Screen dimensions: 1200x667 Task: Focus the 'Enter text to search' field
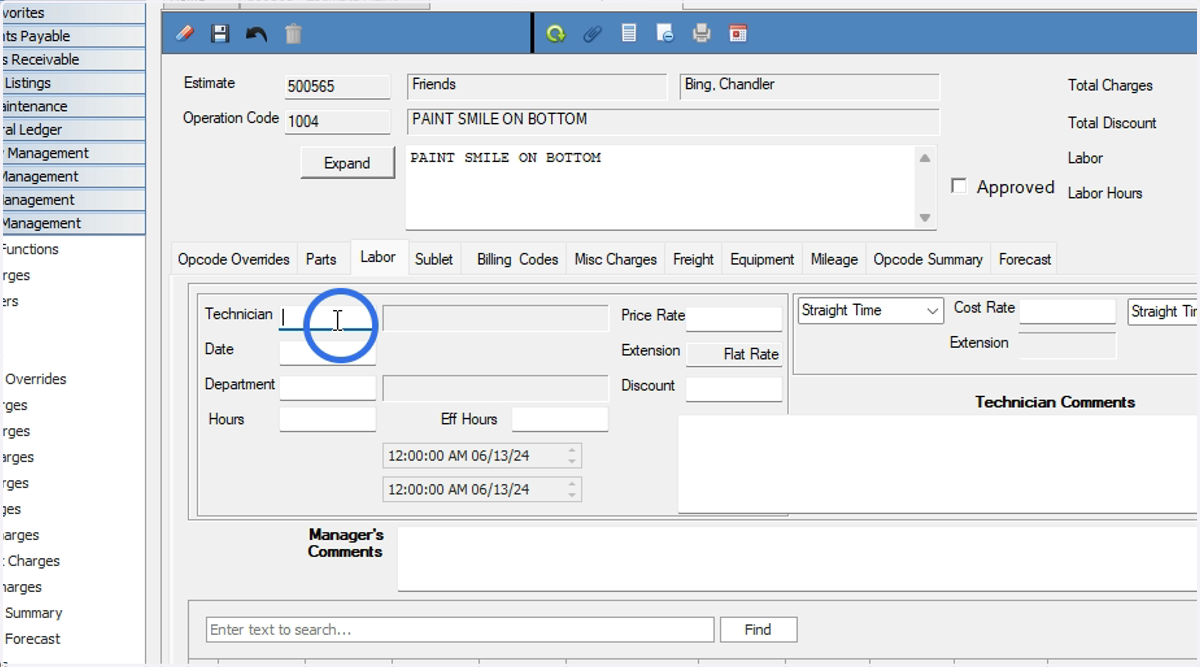coord(460,630)
